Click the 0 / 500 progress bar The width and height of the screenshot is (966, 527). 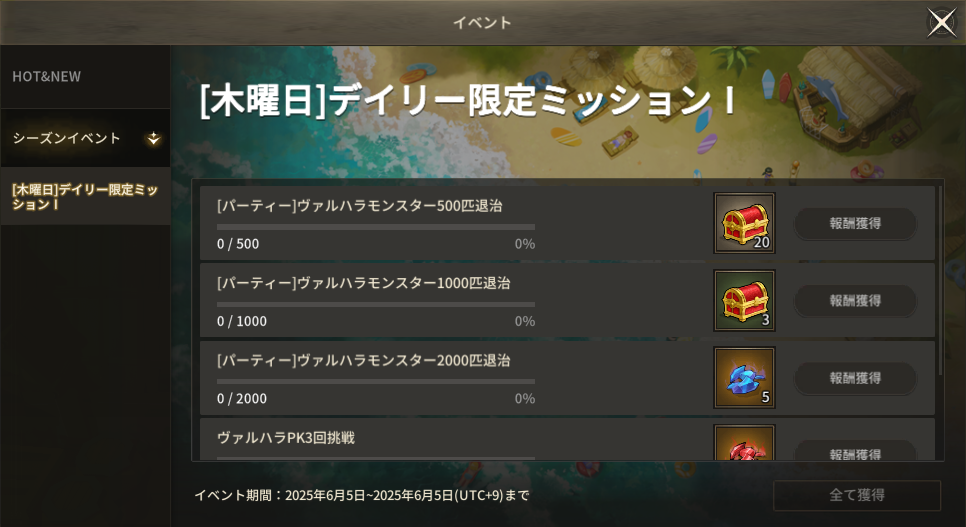376,227
